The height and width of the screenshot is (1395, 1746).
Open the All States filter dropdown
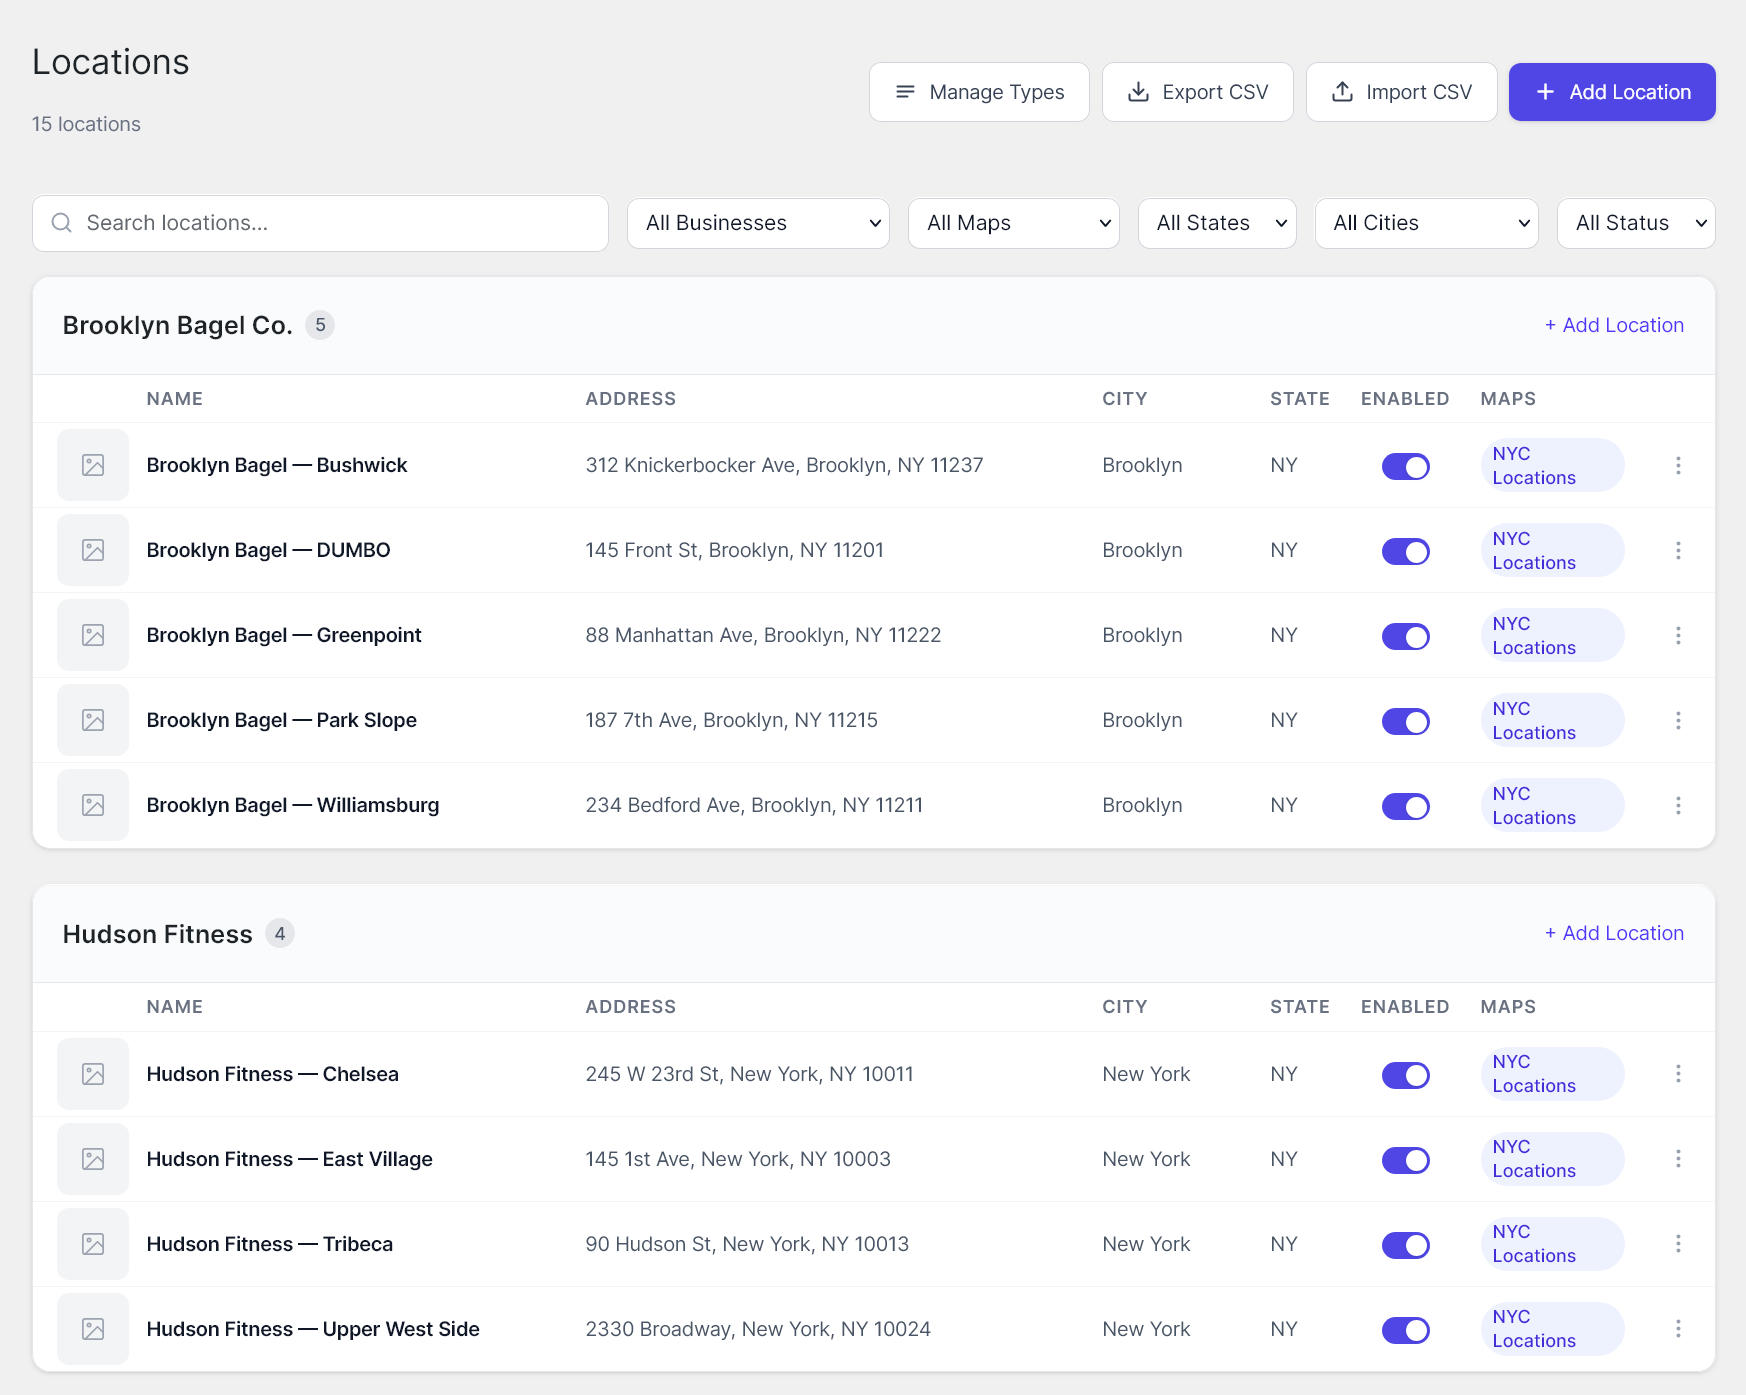[x=1217, y=223]
